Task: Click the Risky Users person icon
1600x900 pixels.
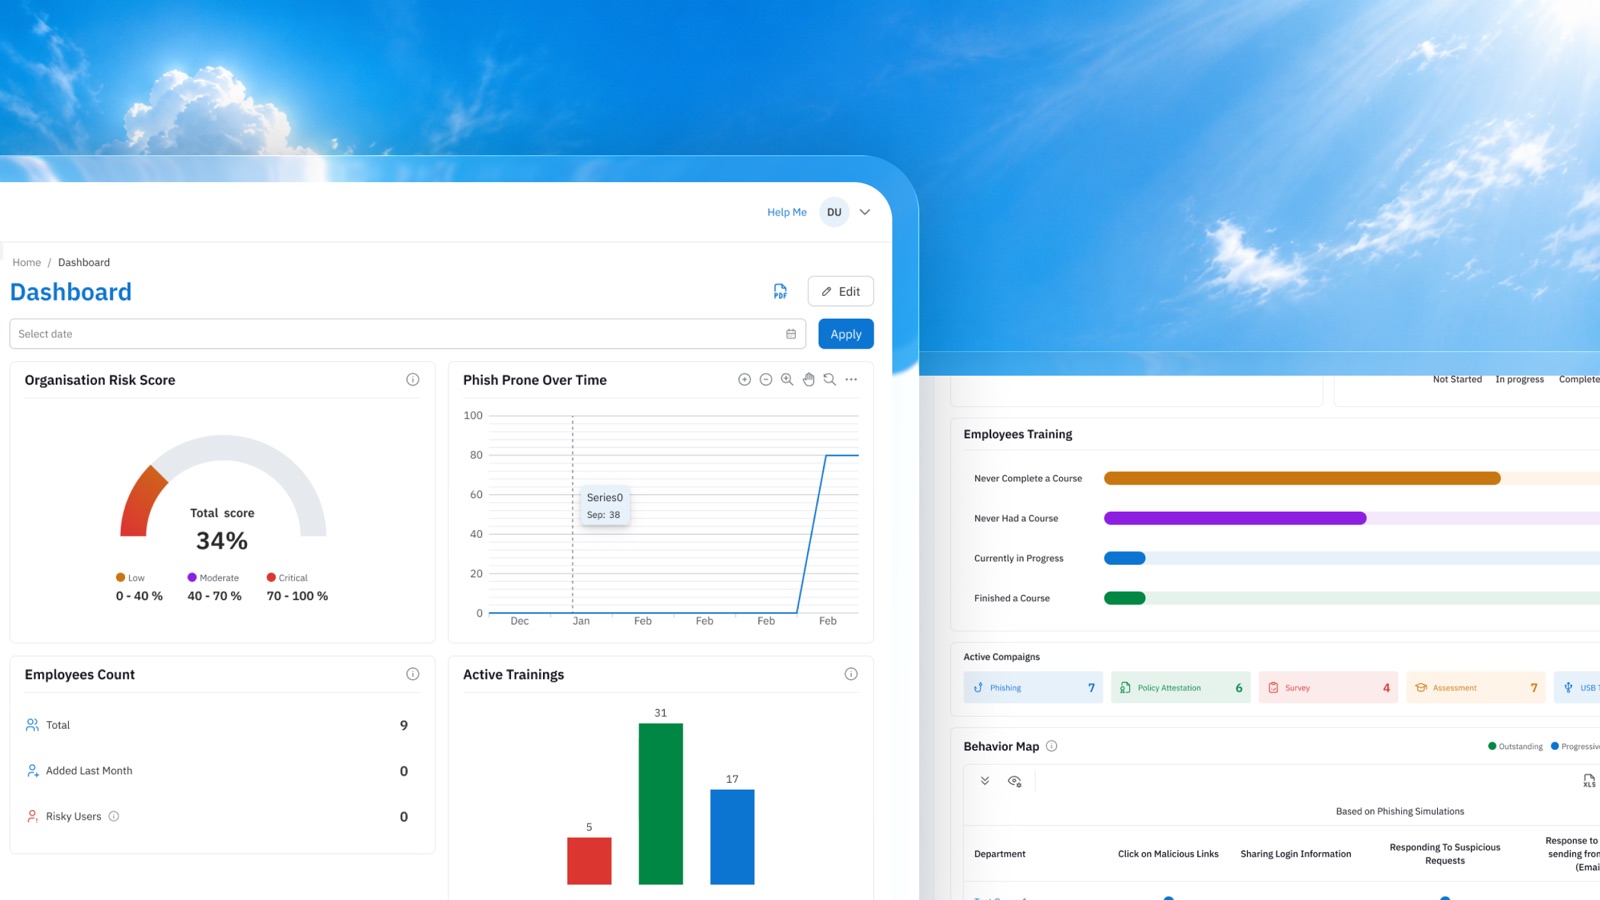Action: pyautogui.click(x=32, y=816)
